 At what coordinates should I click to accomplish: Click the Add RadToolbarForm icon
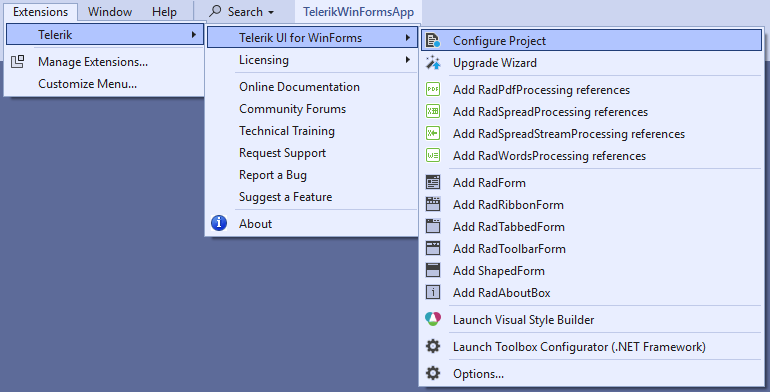(x=433, y=249)
